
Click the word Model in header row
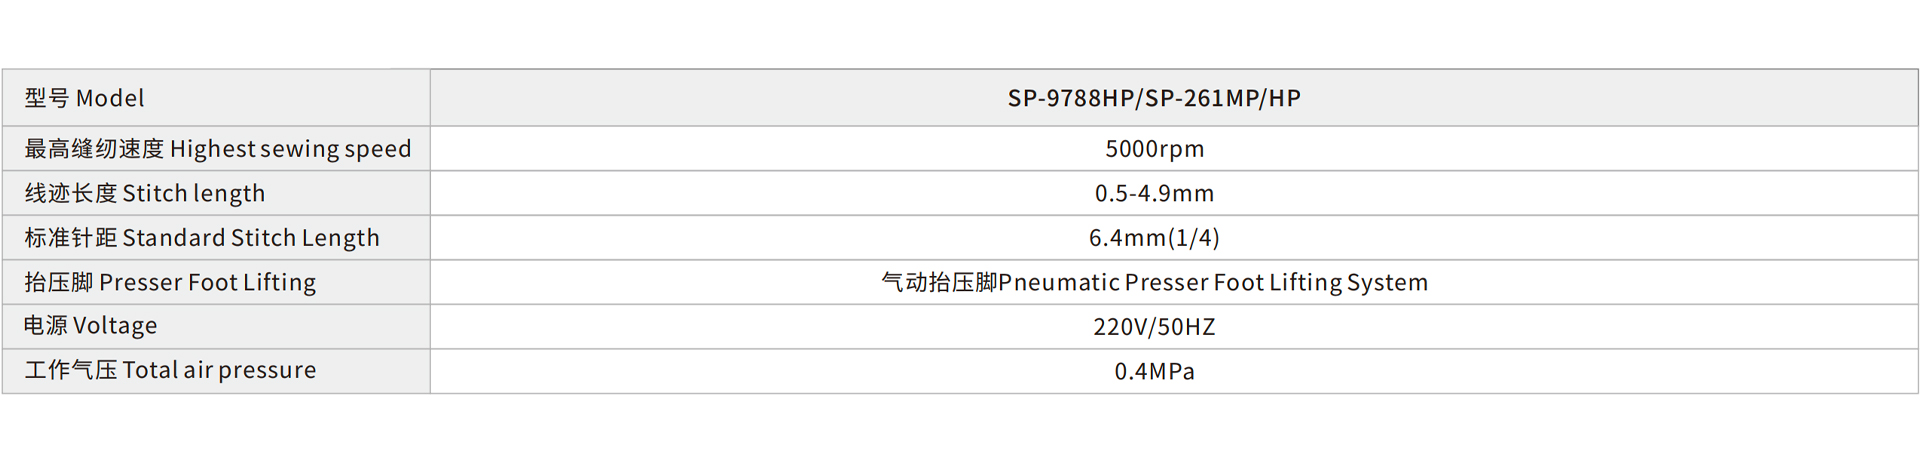(x=110, y=98)
